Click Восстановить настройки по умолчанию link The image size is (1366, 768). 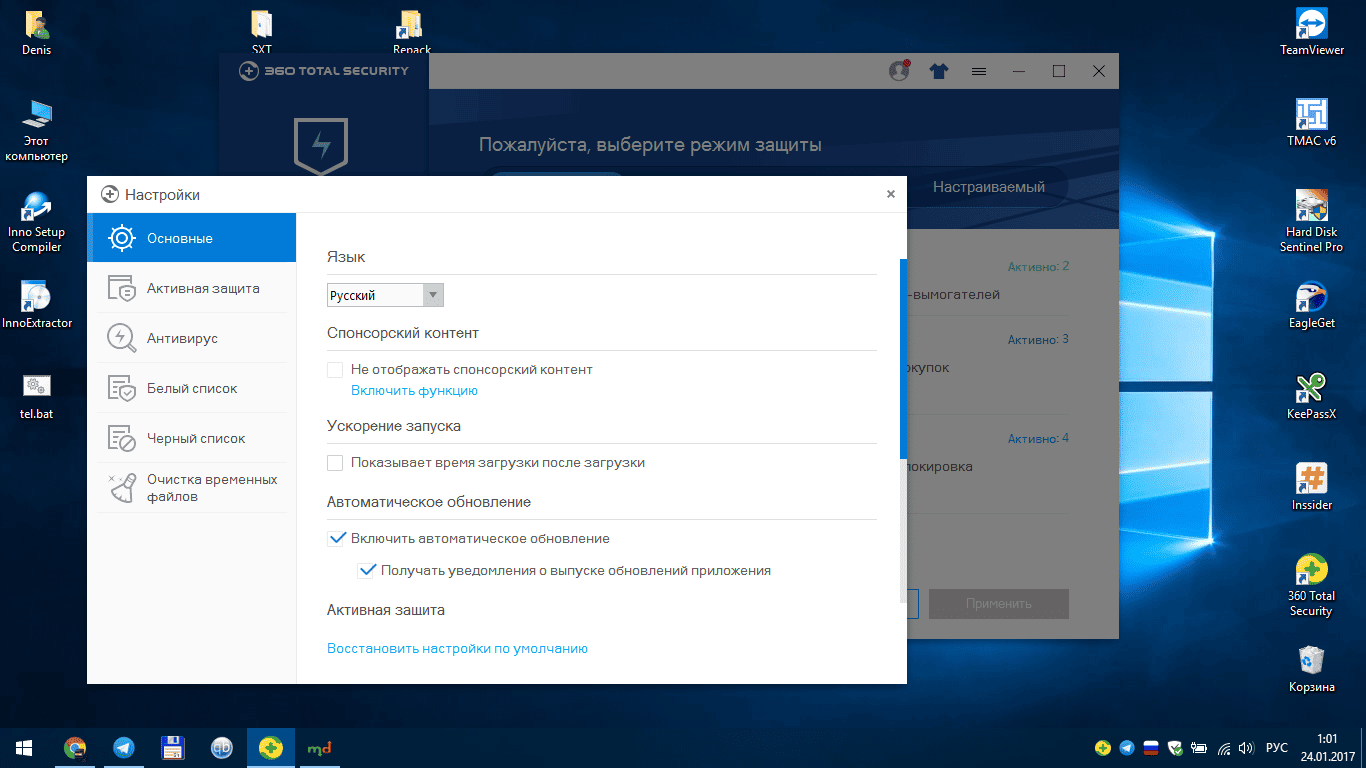pyautogui.click(x=457, y=649)
